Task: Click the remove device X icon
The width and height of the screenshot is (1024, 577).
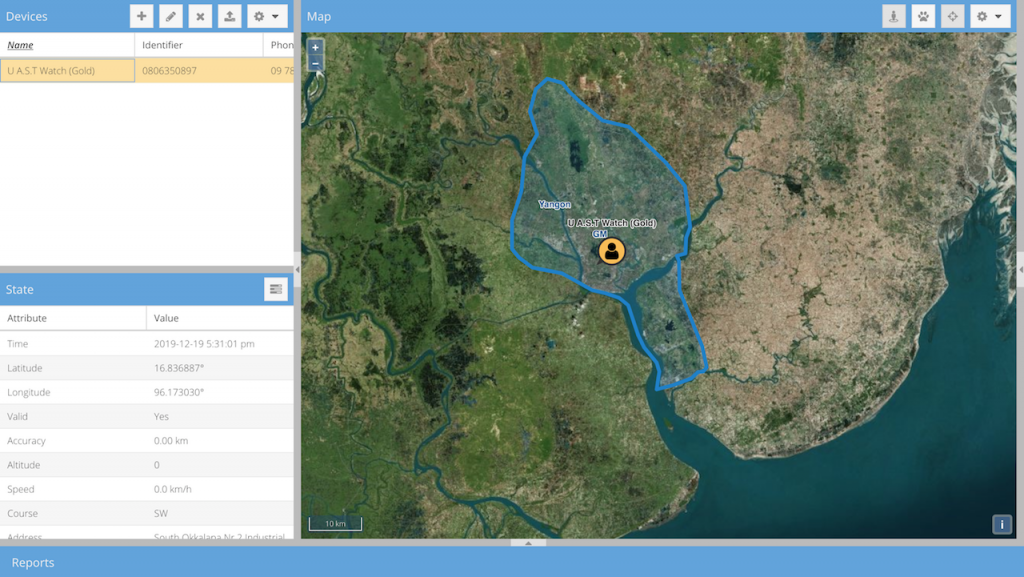Action: [x=200, y=16]
